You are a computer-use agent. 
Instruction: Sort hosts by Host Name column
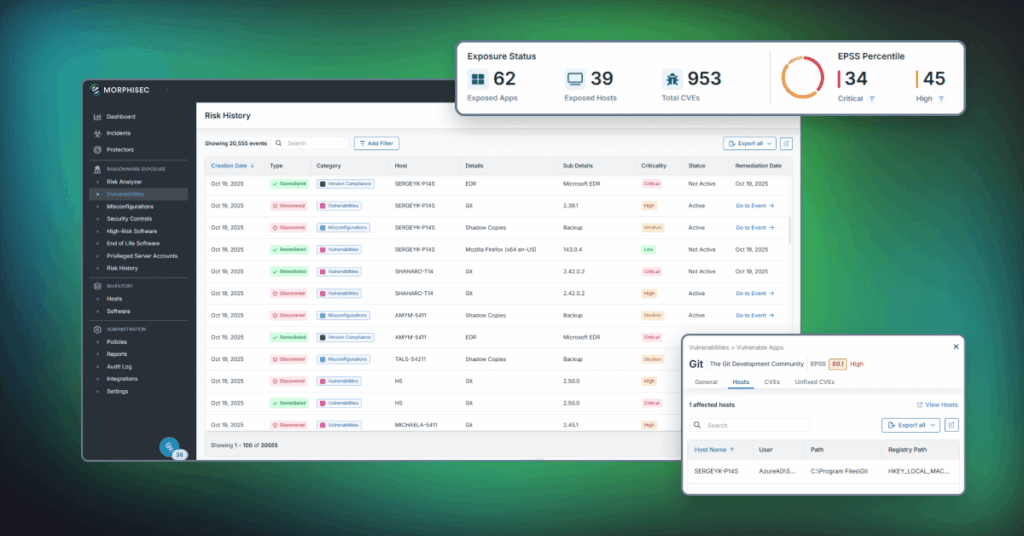pos(714,449)
